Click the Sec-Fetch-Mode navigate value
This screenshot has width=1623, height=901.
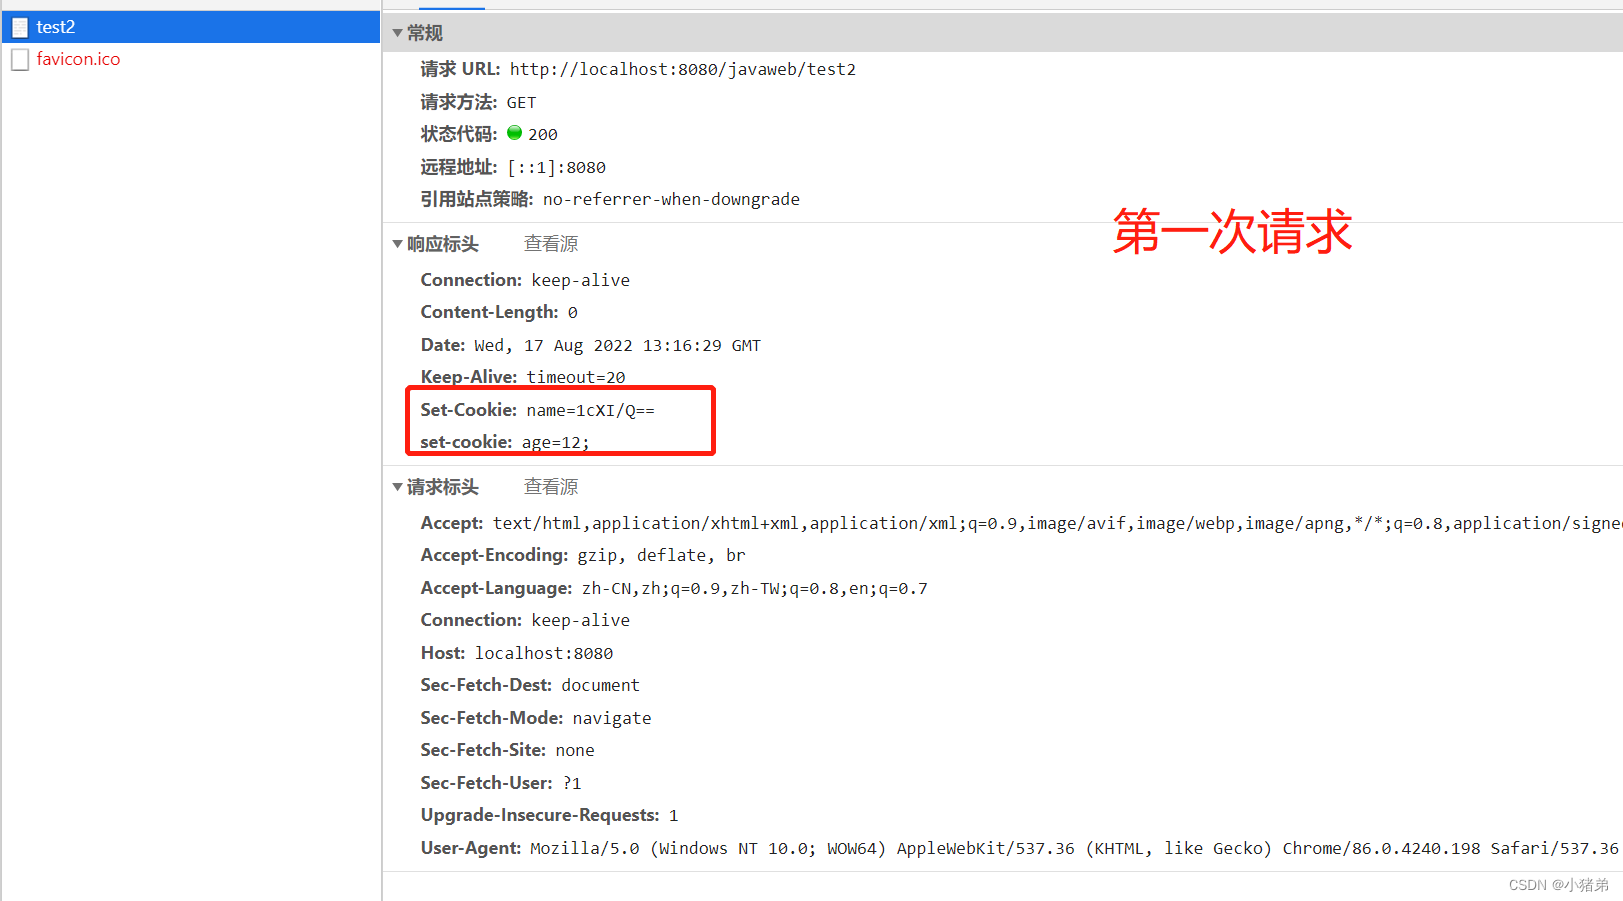click(x=612, y=718)
